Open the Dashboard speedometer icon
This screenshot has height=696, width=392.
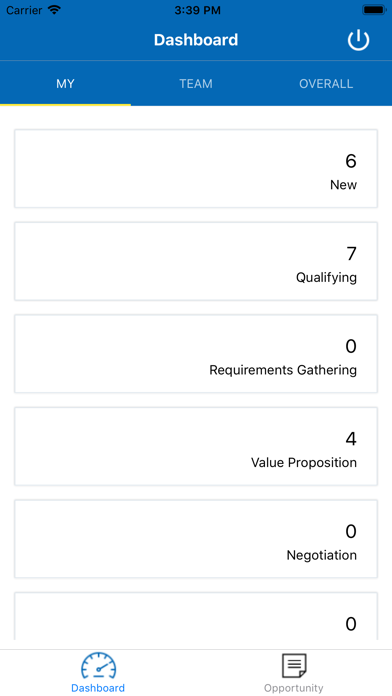pos(98,665)
